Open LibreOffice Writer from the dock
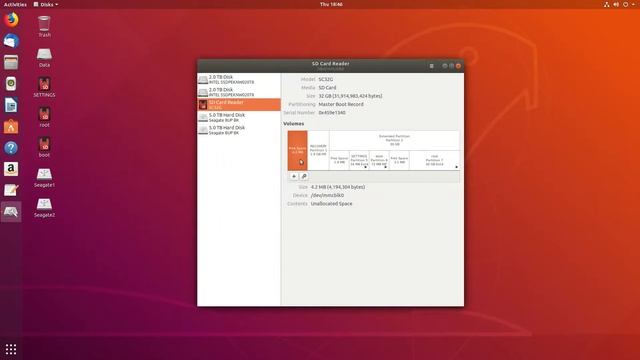Screen dimensions: 640x360 point(11,105)
